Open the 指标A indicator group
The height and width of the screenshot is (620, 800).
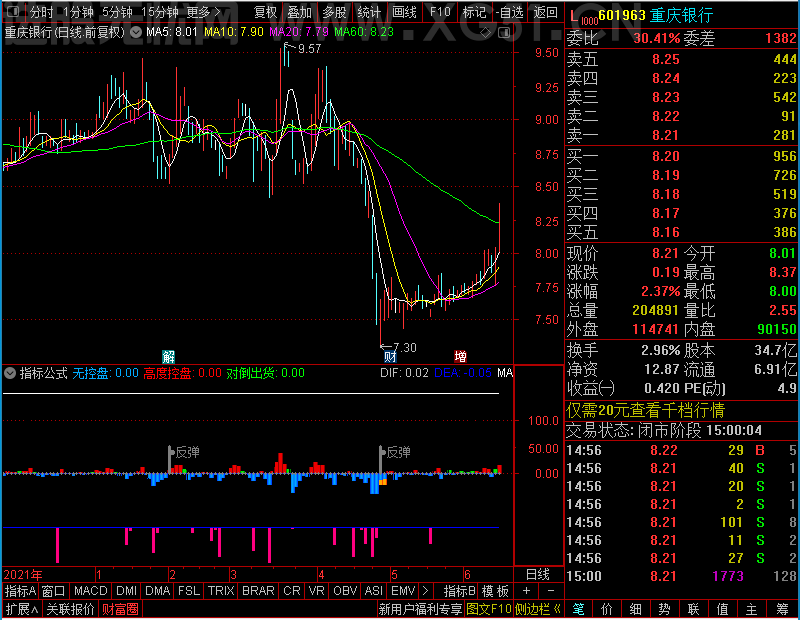(20, 591)
